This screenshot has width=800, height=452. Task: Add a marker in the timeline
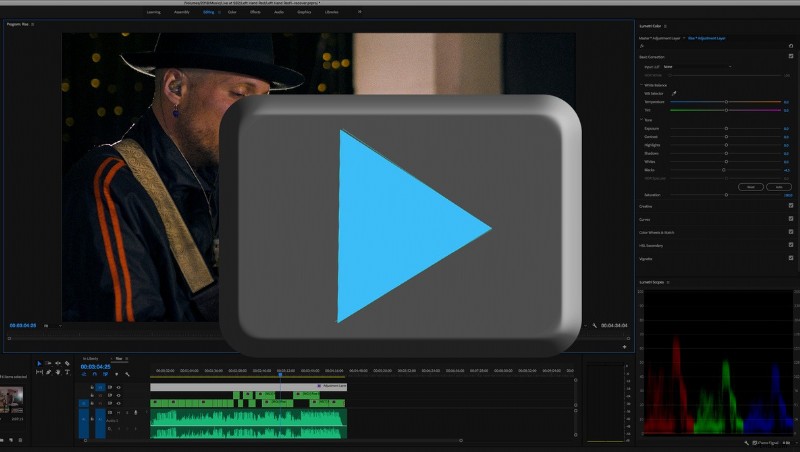116,374
